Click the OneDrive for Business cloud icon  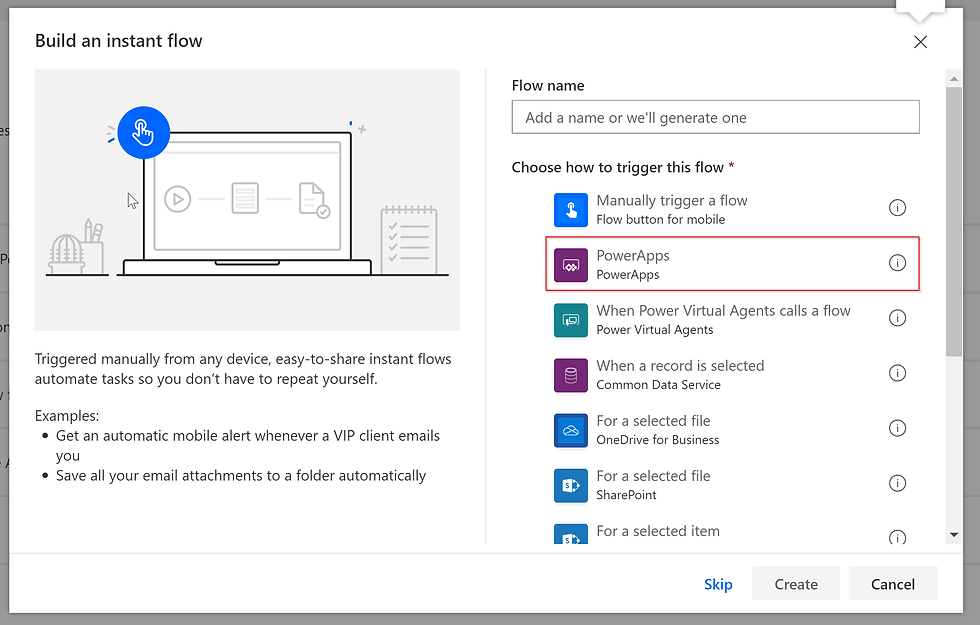click(x=571, y=430)
